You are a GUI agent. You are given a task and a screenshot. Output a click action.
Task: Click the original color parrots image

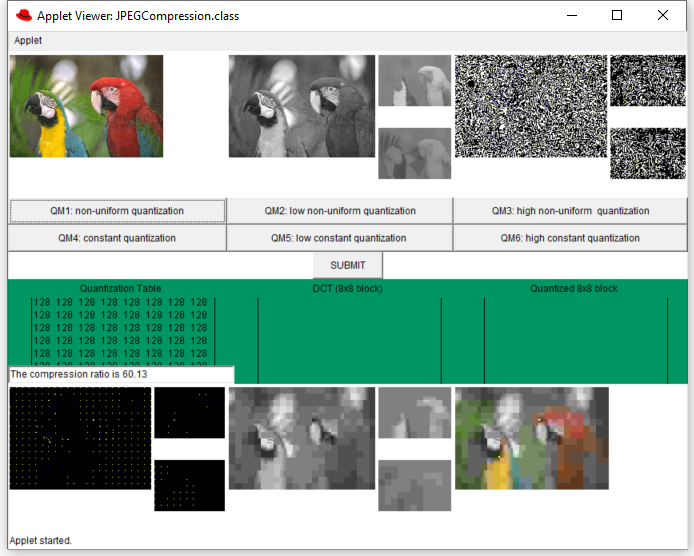(x=86, y=106)
